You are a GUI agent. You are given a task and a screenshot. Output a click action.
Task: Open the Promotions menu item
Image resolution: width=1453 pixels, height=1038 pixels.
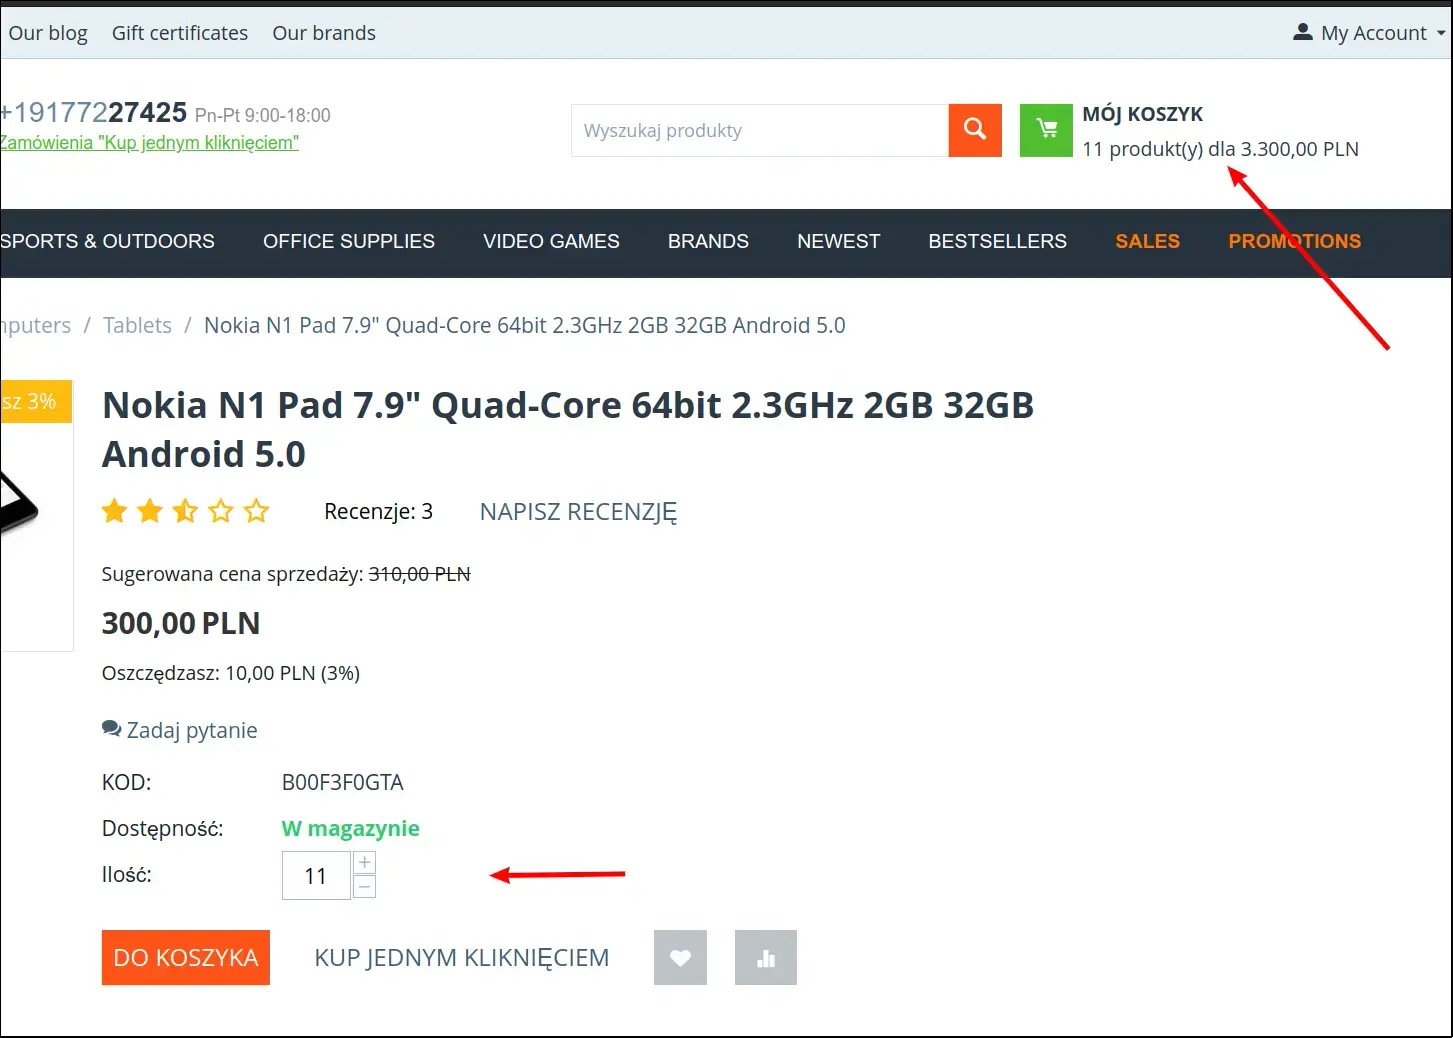click(x=1294, y=241)
